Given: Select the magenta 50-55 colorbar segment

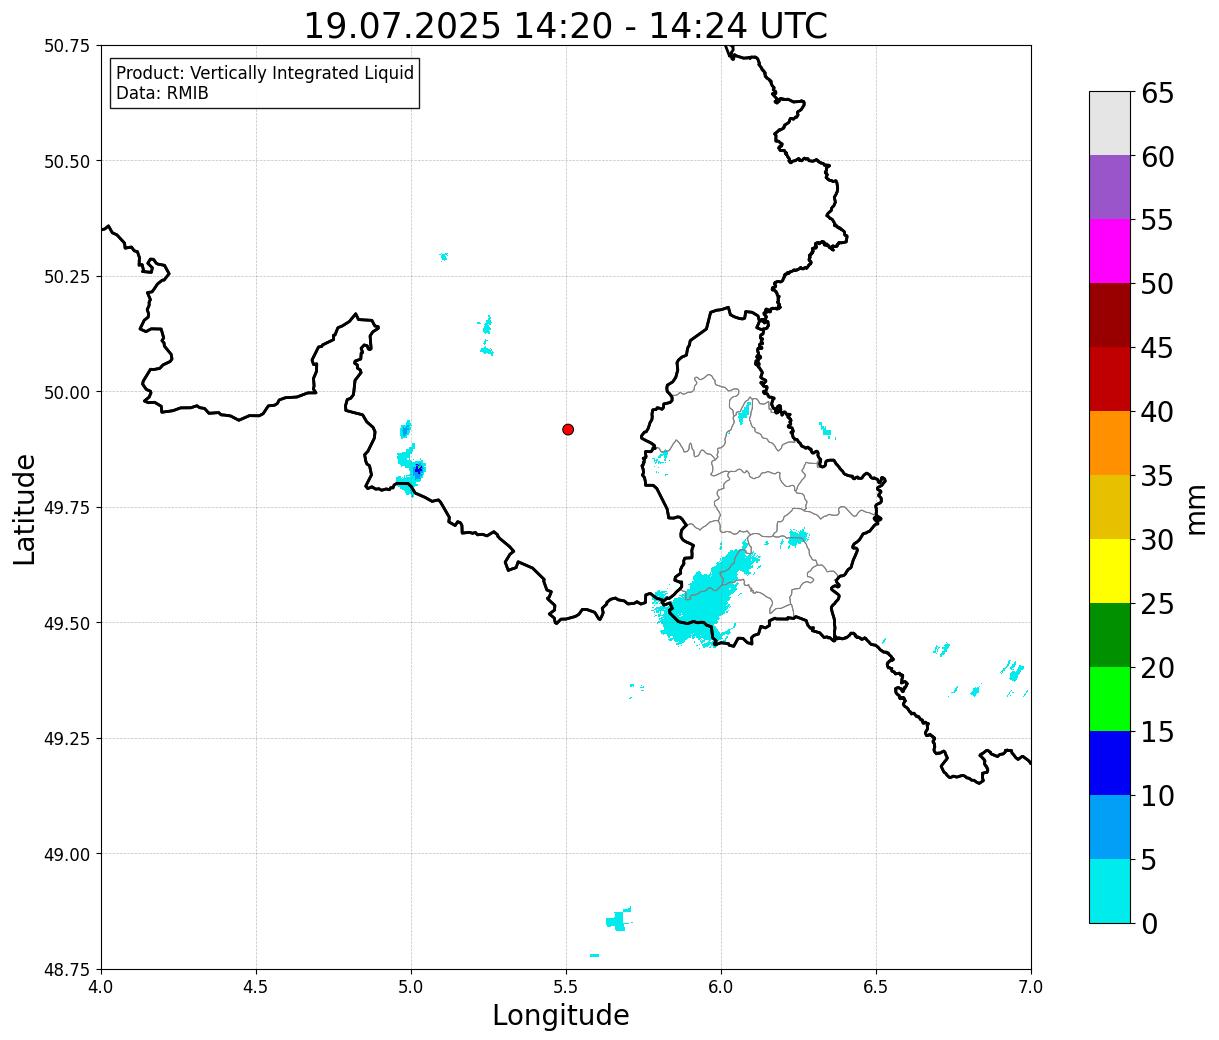Looking at the screenshot, I should tap(1110, 251).
